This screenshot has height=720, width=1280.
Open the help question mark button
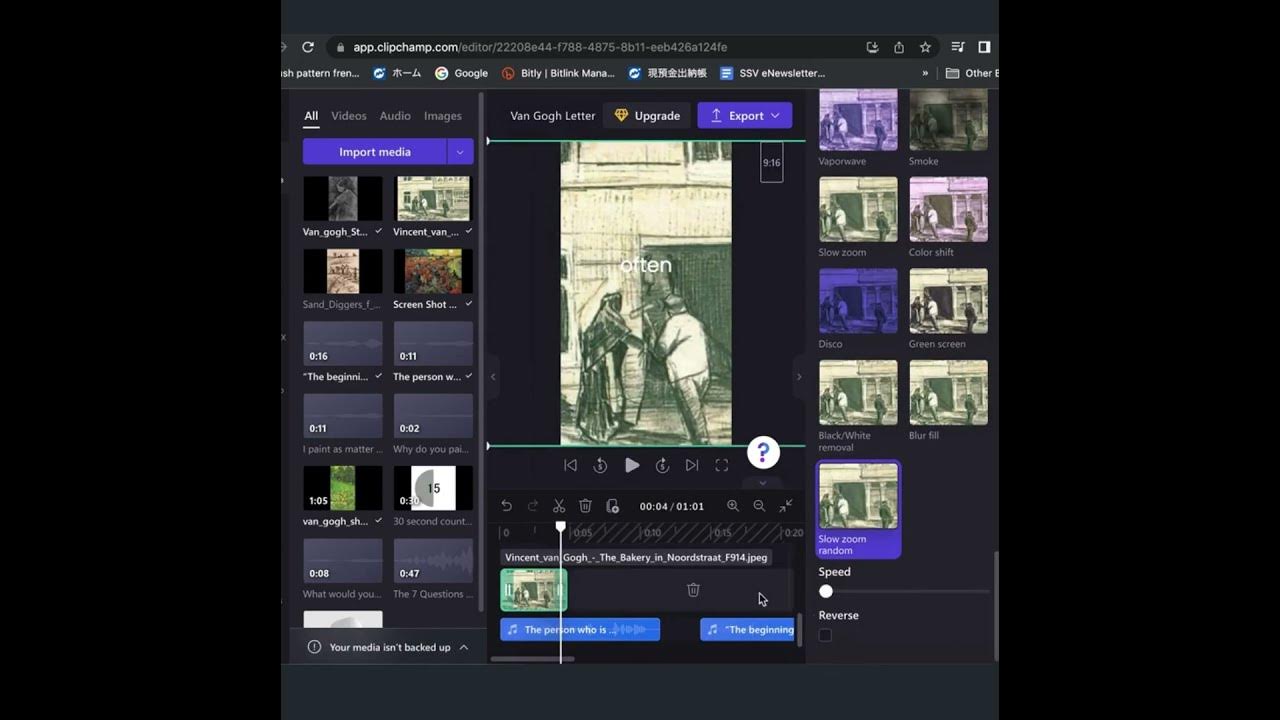(763, 452)
